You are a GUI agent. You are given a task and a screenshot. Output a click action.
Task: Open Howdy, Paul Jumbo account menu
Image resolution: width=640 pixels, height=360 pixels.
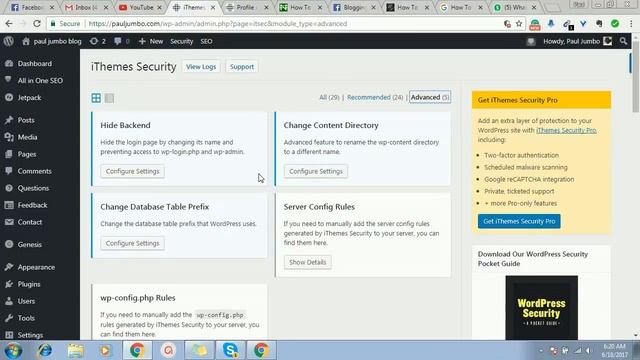click(577, 41)
